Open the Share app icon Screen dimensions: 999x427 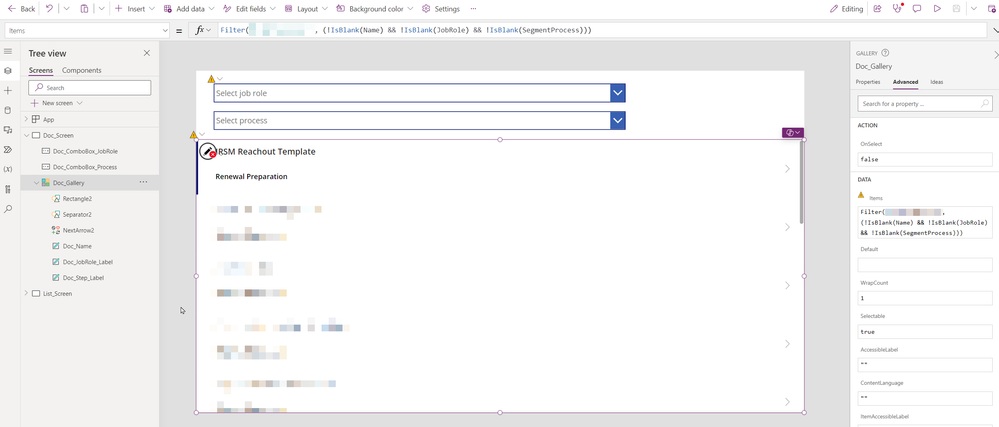pyautogui.click(x=877, y=9)
